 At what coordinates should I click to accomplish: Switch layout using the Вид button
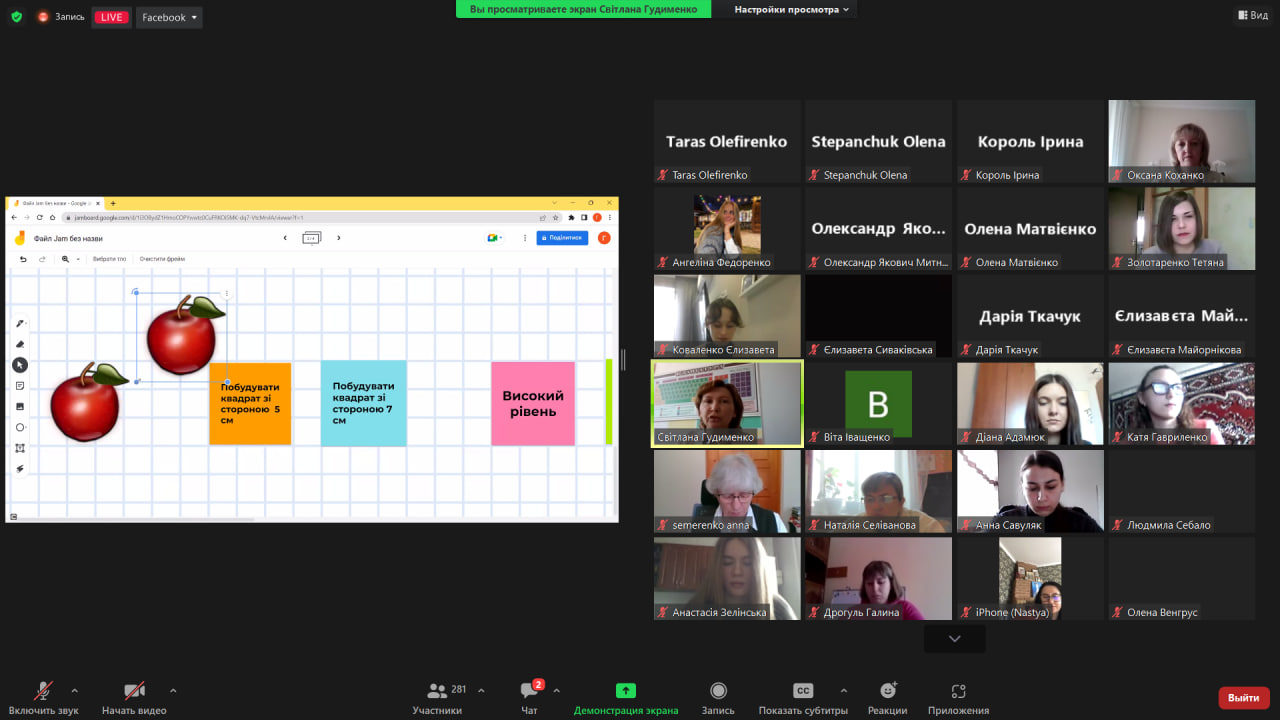click(x=1253, y=15)
